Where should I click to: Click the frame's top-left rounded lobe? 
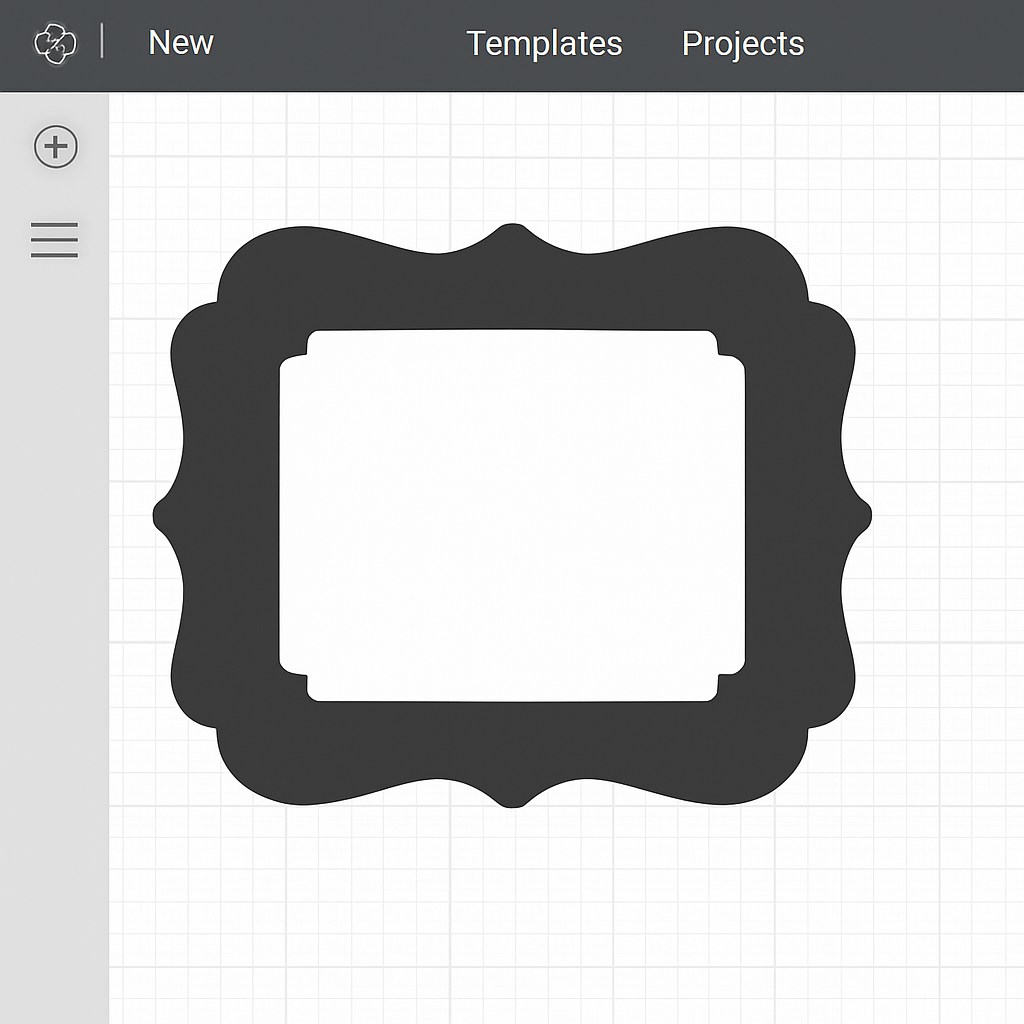255,270
